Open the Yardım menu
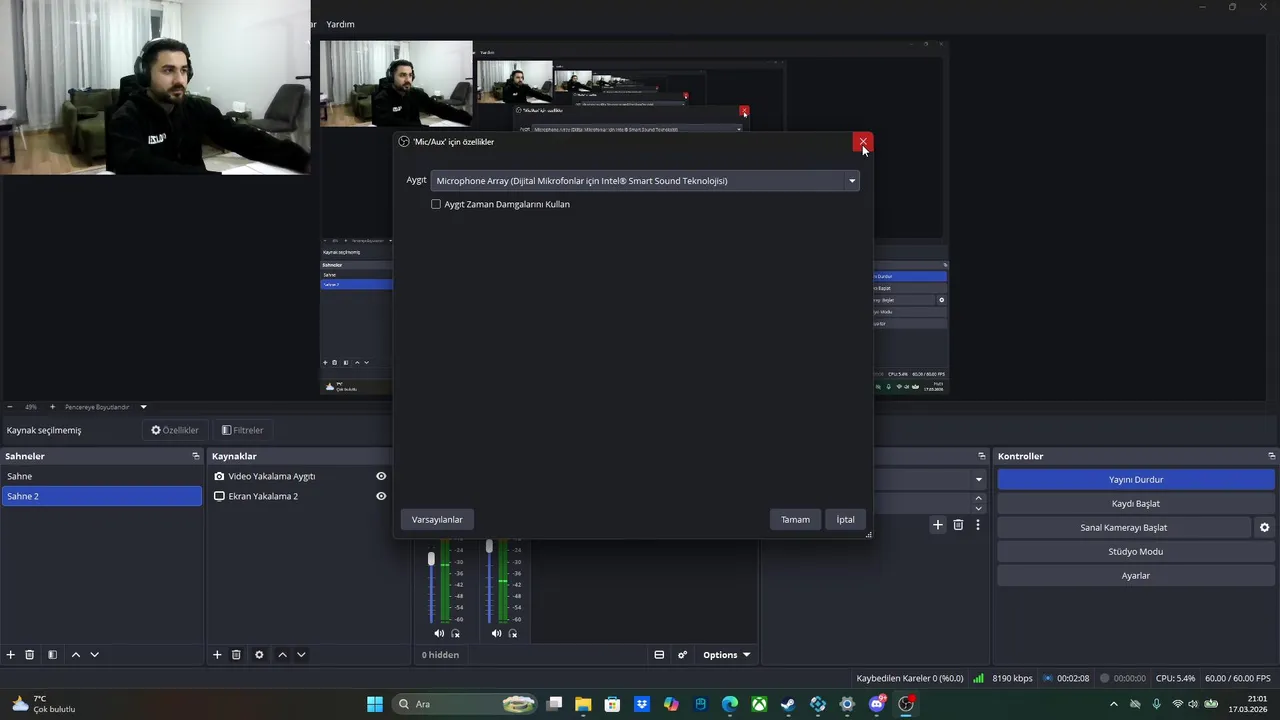The height and width of the screenshot is (720, 1280). [x=340, y=24]
